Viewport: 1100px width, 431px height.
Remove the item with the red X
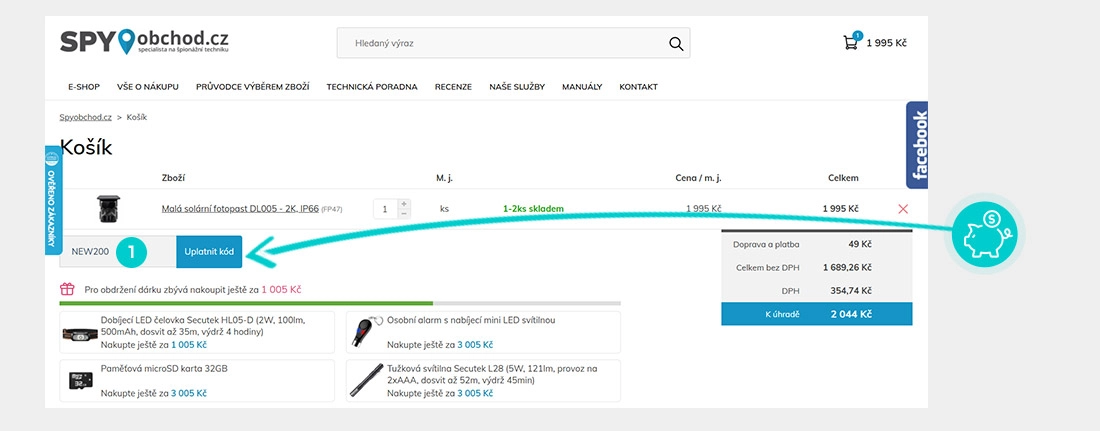point(903,208)
